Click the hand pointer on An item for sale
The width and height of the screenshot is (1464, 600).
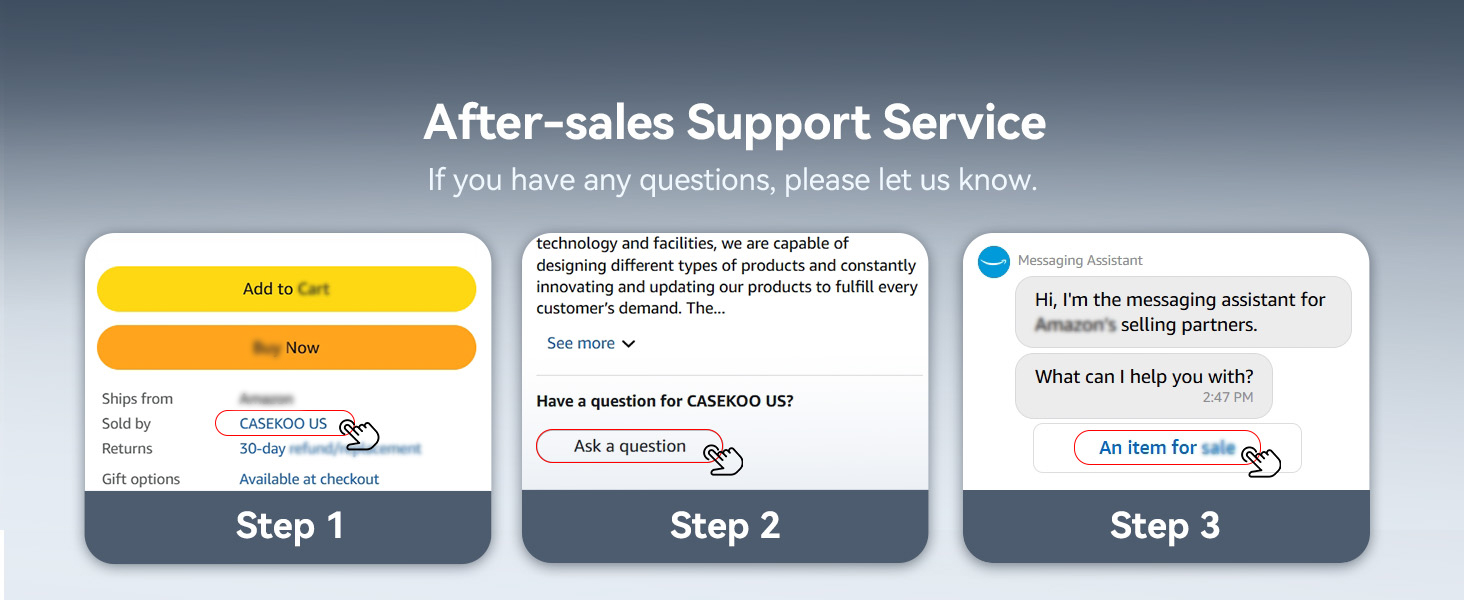click(1262, 461)
